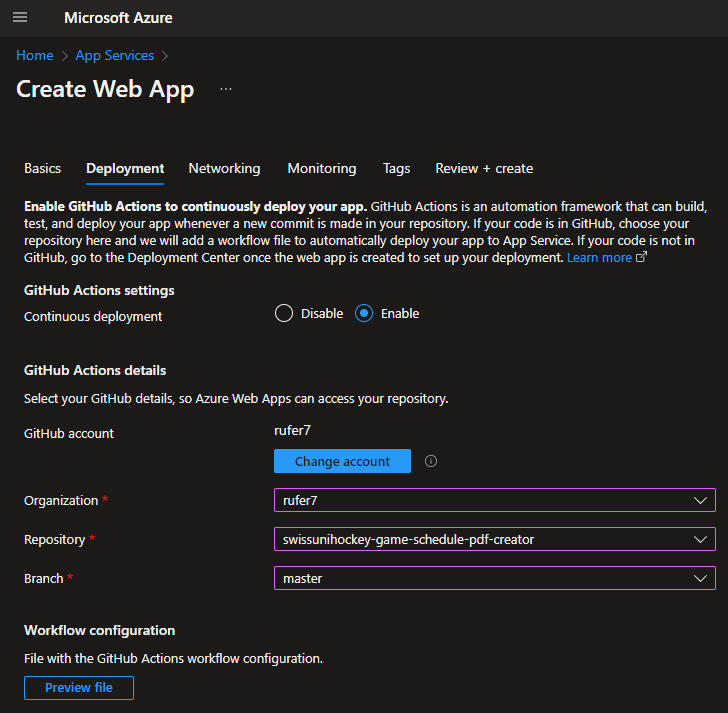The width and height of the screenshot is (728, 713).
Task: Expand the Organization dropdown
Action: coord(494,500)
